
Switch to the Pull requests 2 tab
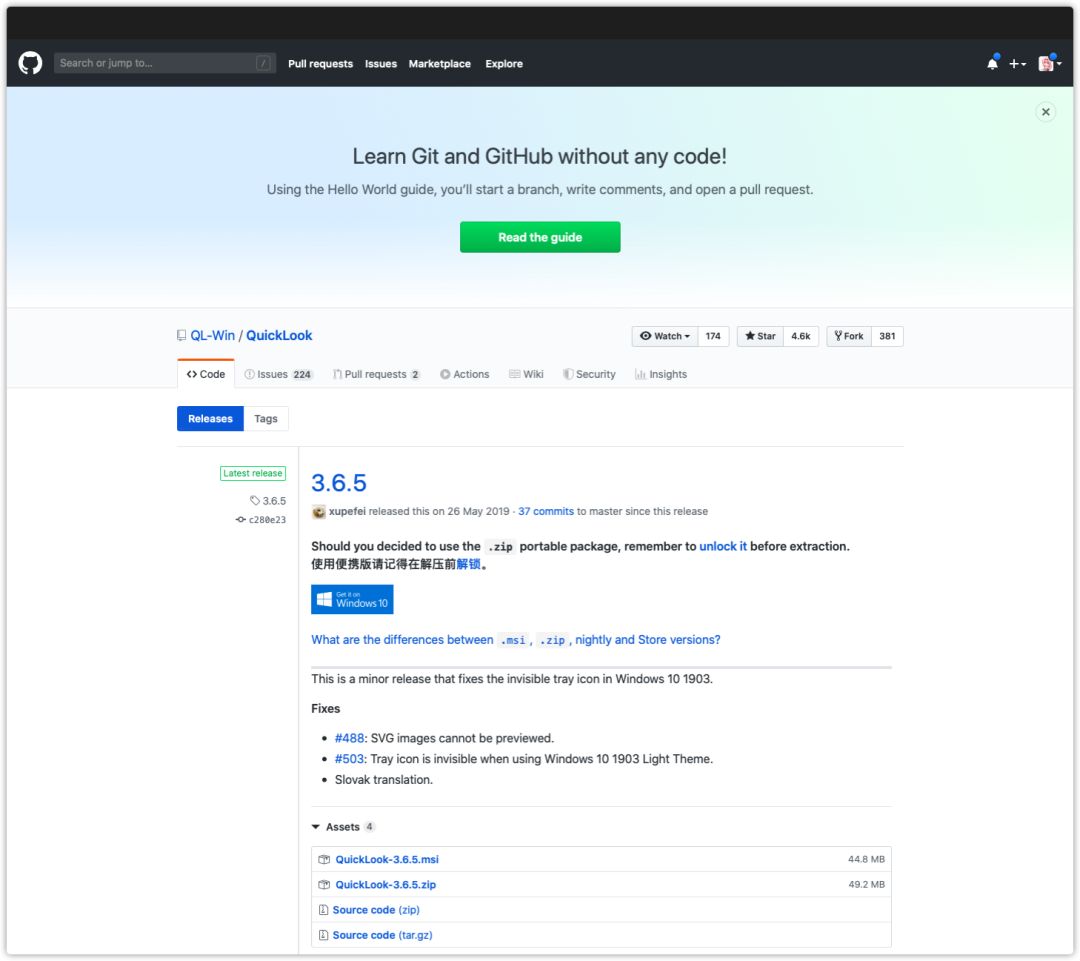click(x=376, y=374)
